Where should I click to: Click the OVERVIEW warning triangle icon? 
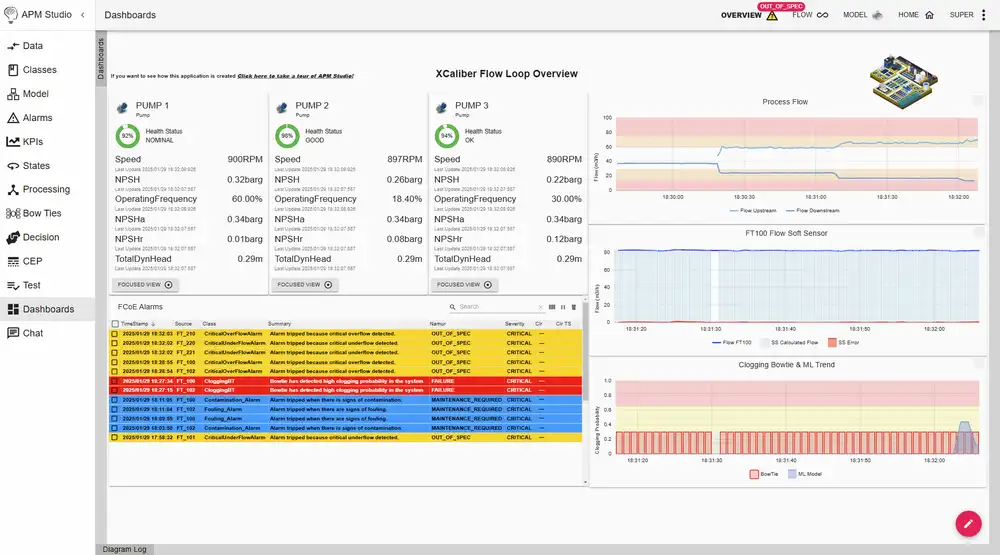772,15
